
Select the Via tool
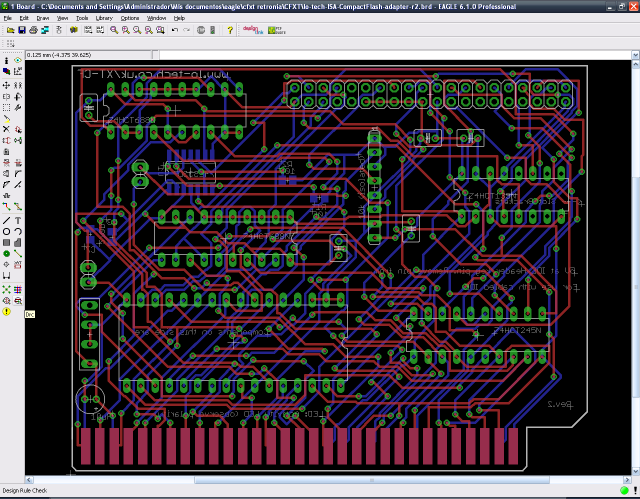pyautogui.click(x=6, y=254)
